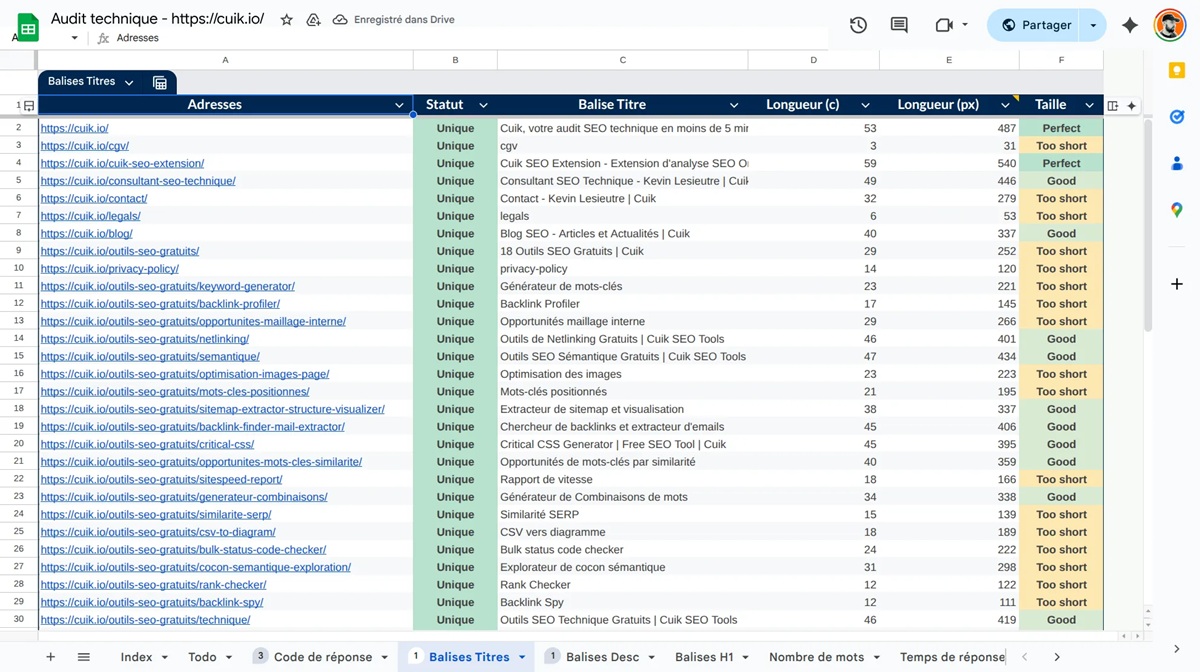Screen dimensions: 1200x672
Task: Select the cell reading Backlink Spy
Action: click(622, 603)
